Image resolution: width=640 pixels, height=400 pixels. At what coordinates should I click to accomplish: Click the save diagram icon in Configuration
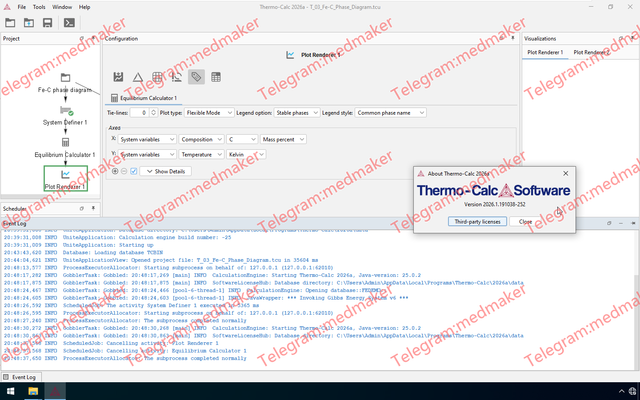click(x=118, y=77)
